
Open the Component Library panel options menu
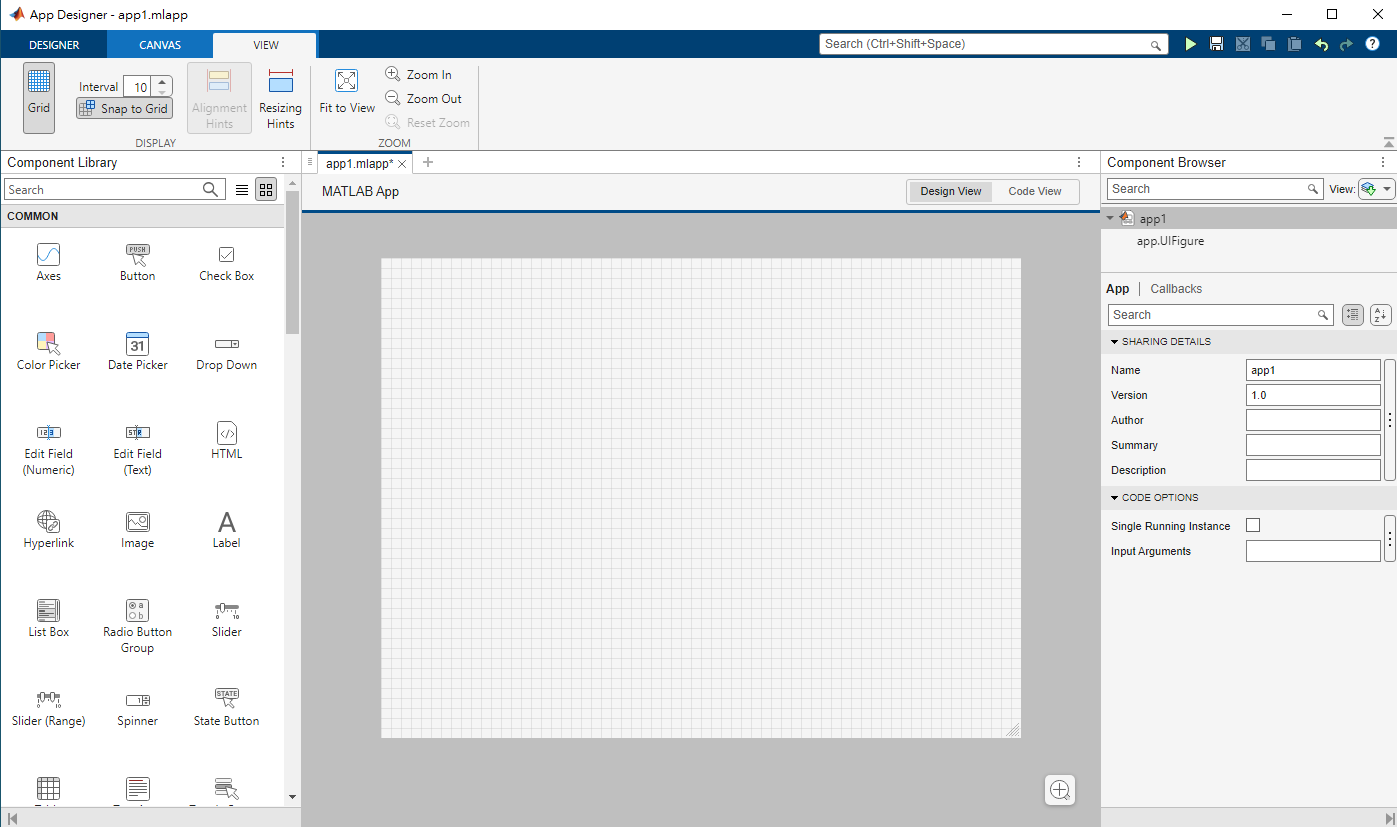point(283,162)
